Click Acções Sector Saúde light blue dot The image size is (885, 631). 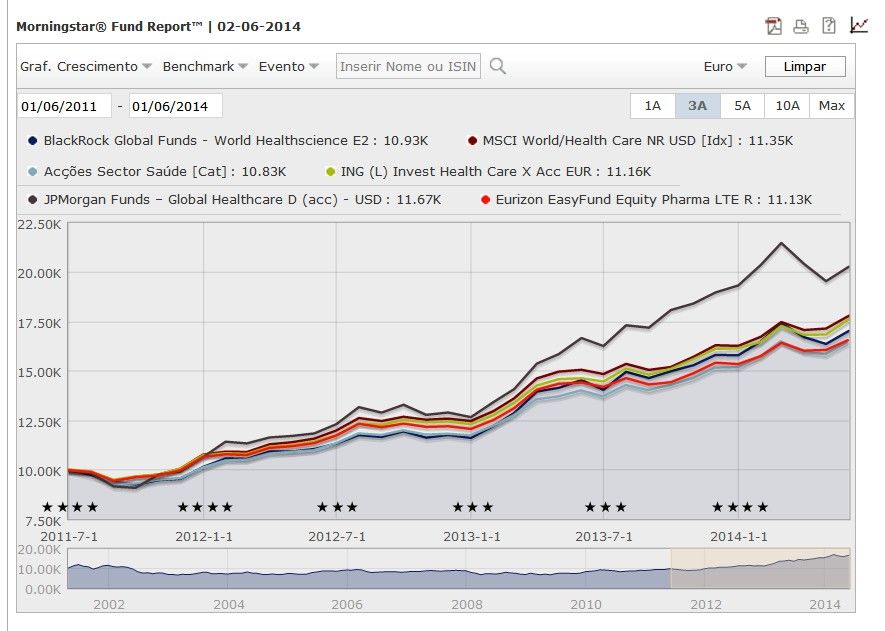tap(32, 172)
